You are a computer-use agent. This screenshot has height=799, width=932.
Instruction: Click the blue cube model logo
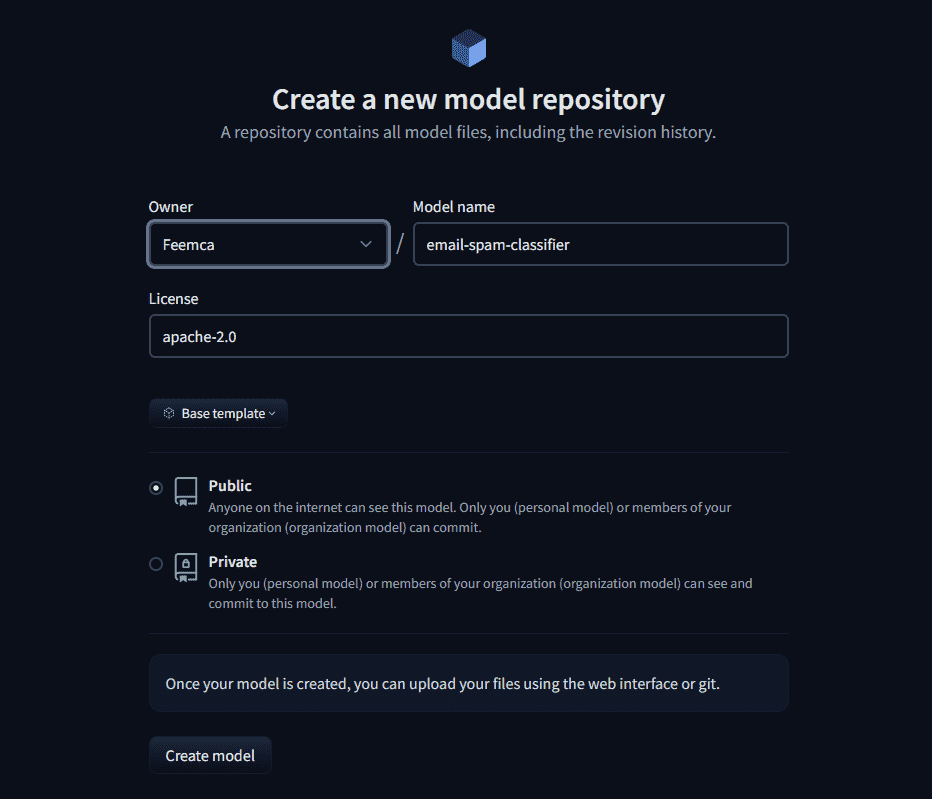tap(468, 48)
